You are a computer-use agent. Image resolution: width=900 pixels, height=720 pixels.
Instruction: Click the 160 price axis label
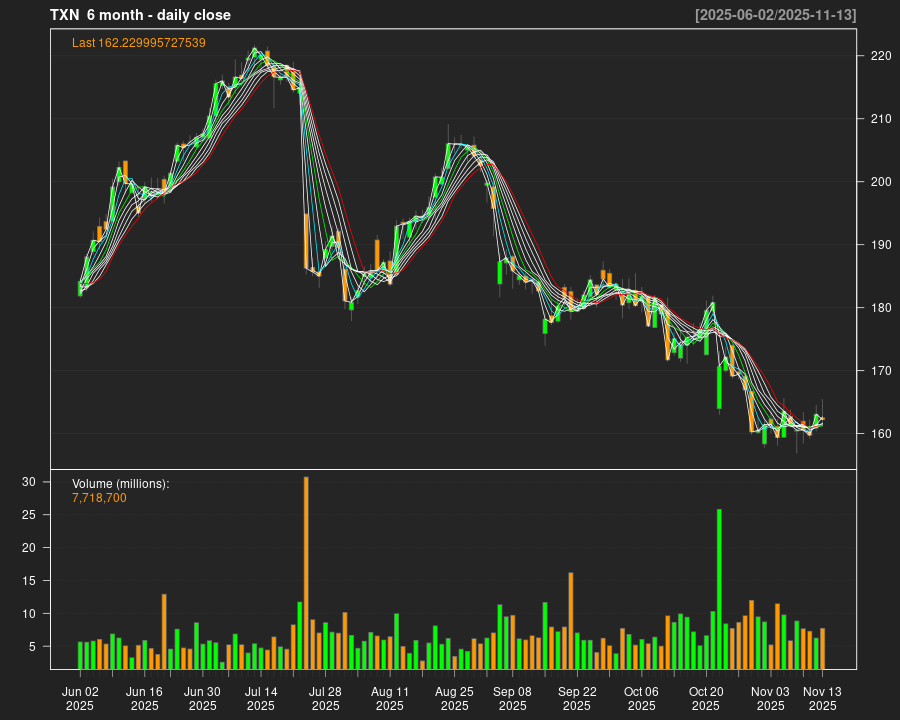point(880,434)
